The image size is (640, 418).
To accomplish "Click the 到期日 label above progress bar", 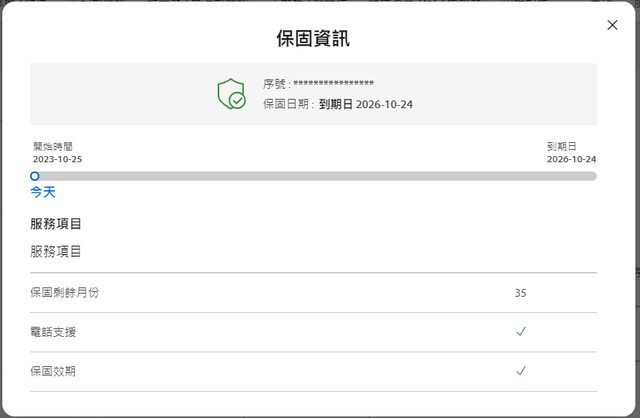I will click(561, 146).
